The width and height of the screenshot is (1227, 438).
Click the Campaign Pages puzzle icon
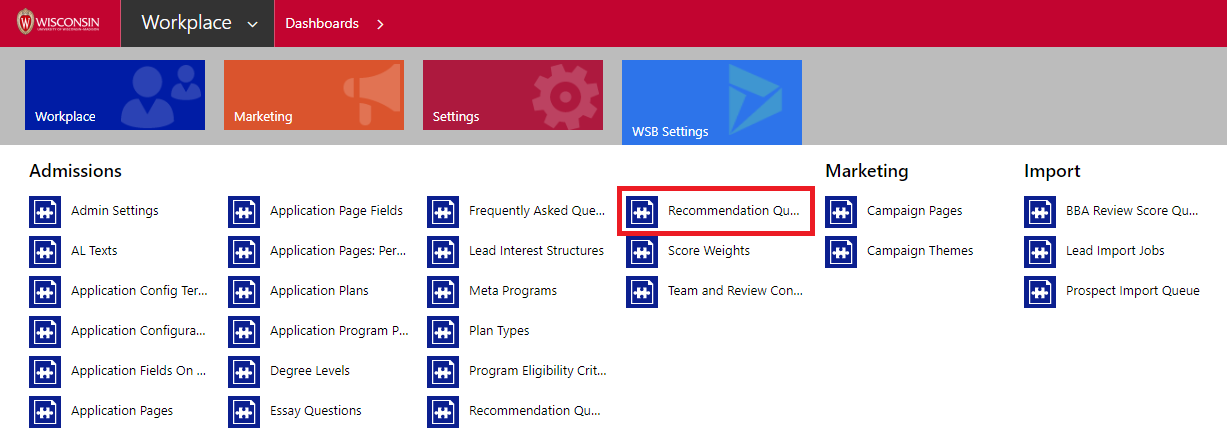841,212
